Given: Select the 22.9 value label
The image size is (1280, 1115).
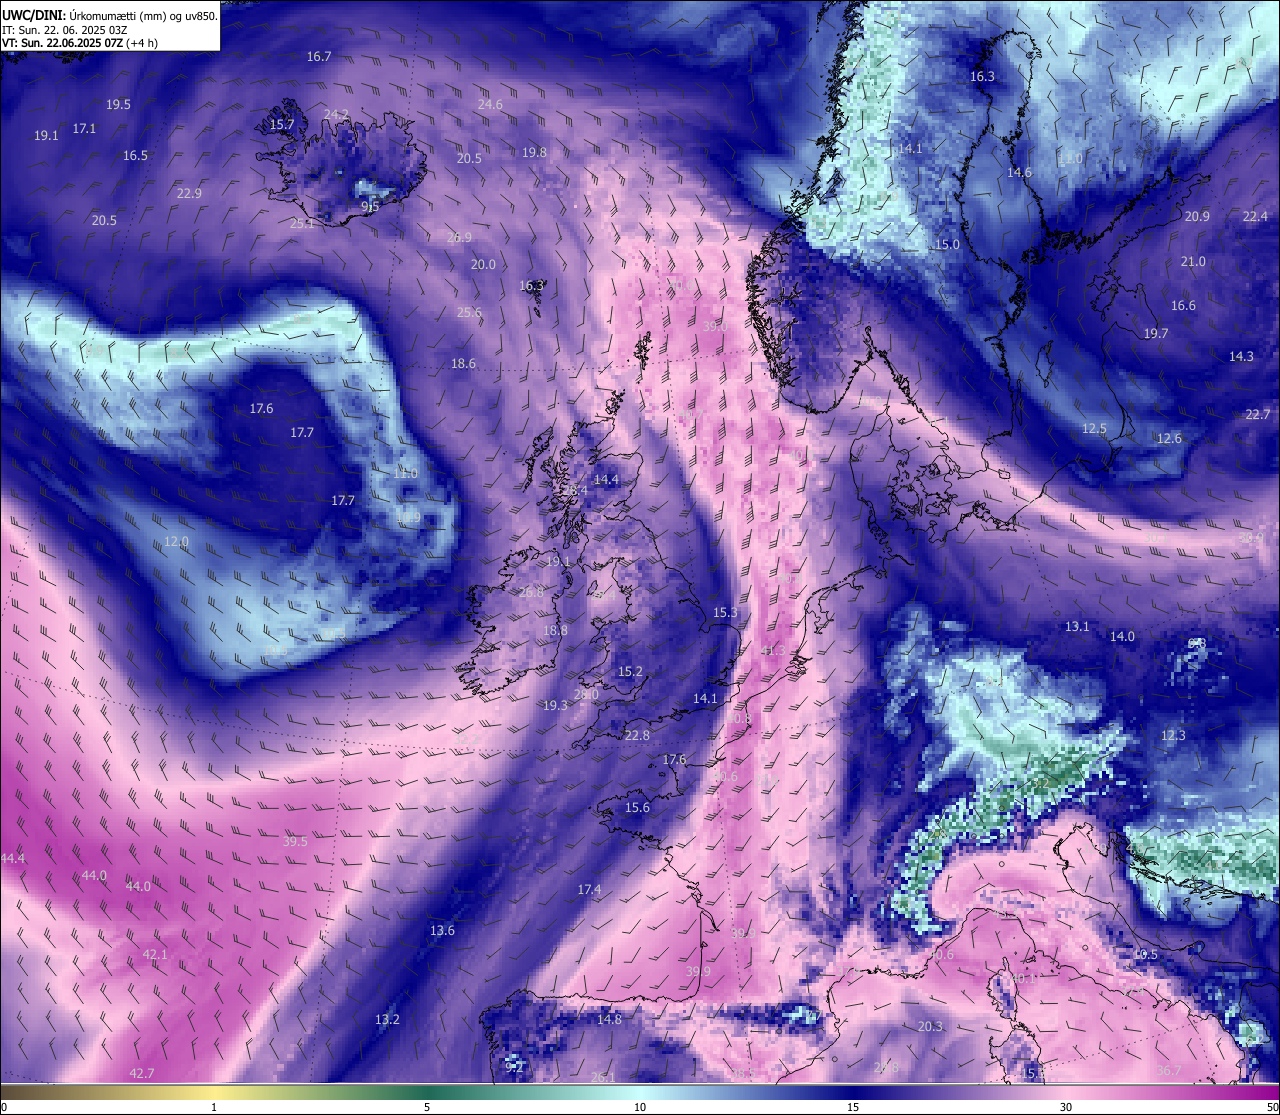Looking at the screenshot, I should tap(189, 193).
